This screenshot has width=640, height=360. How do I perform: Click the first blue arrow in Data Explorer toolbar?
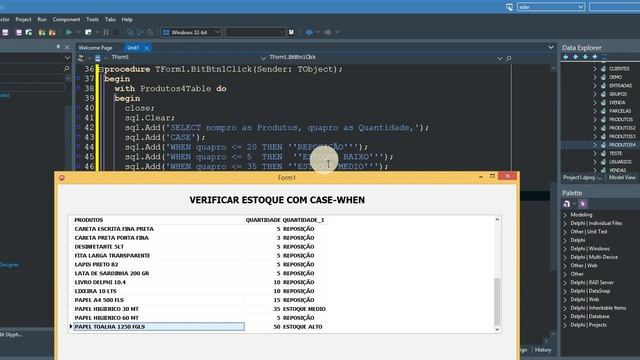(566, 57)
